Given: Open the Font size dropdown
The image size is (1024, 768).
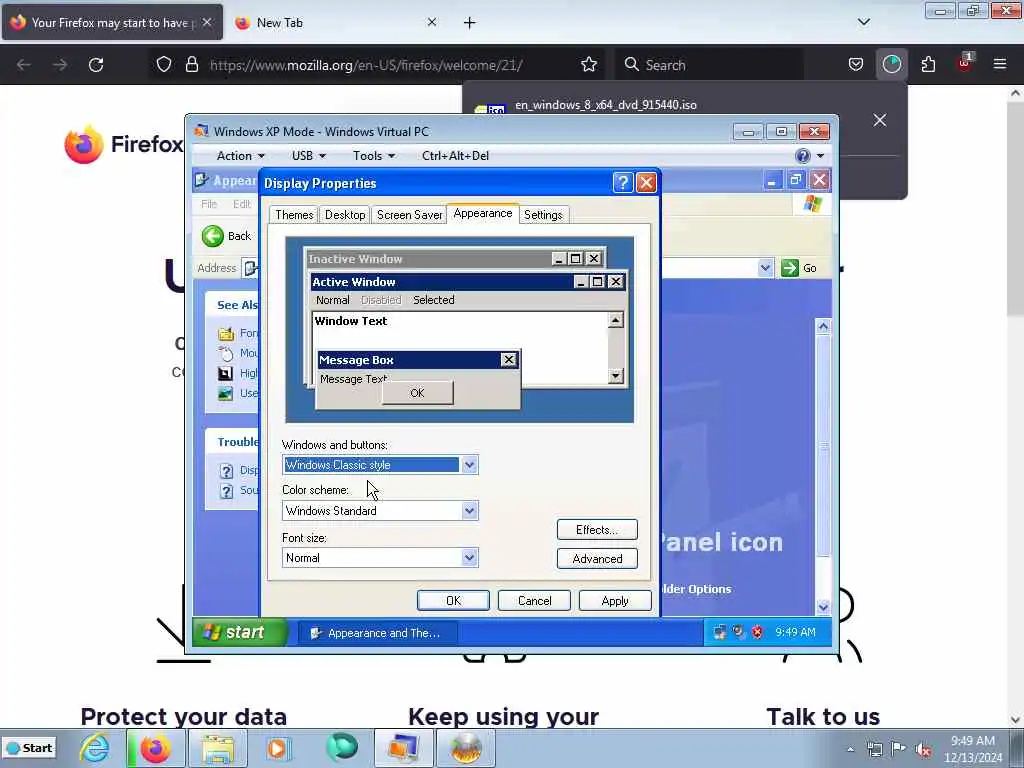Looking at the screenshot, I should point(469,558).
